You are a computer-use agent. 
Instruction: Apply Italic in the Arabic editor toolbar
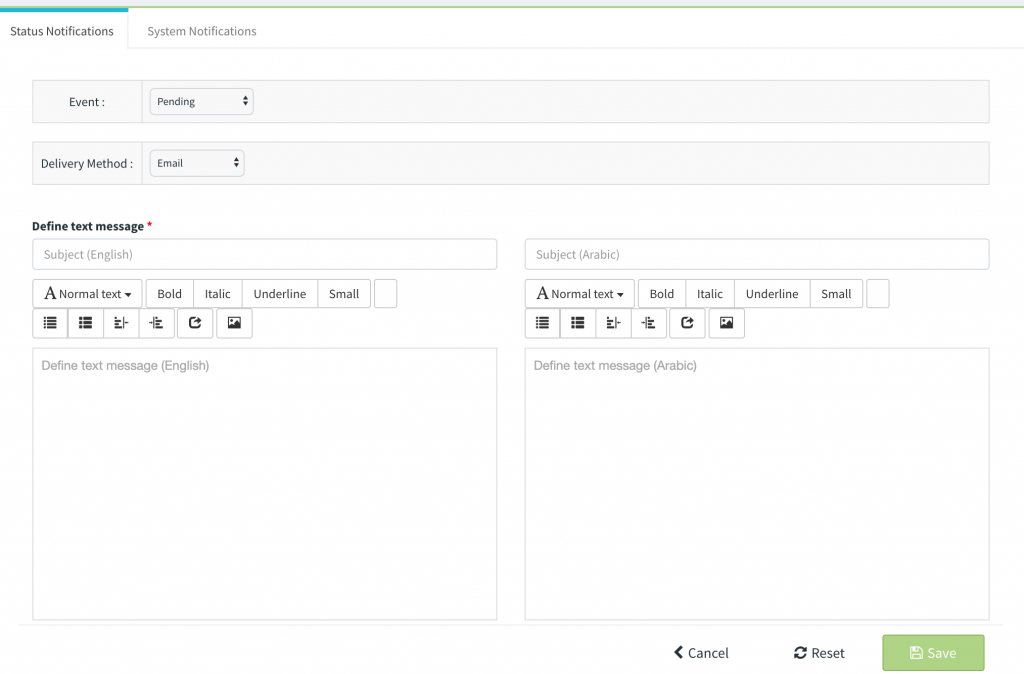(x=710, y=294)
